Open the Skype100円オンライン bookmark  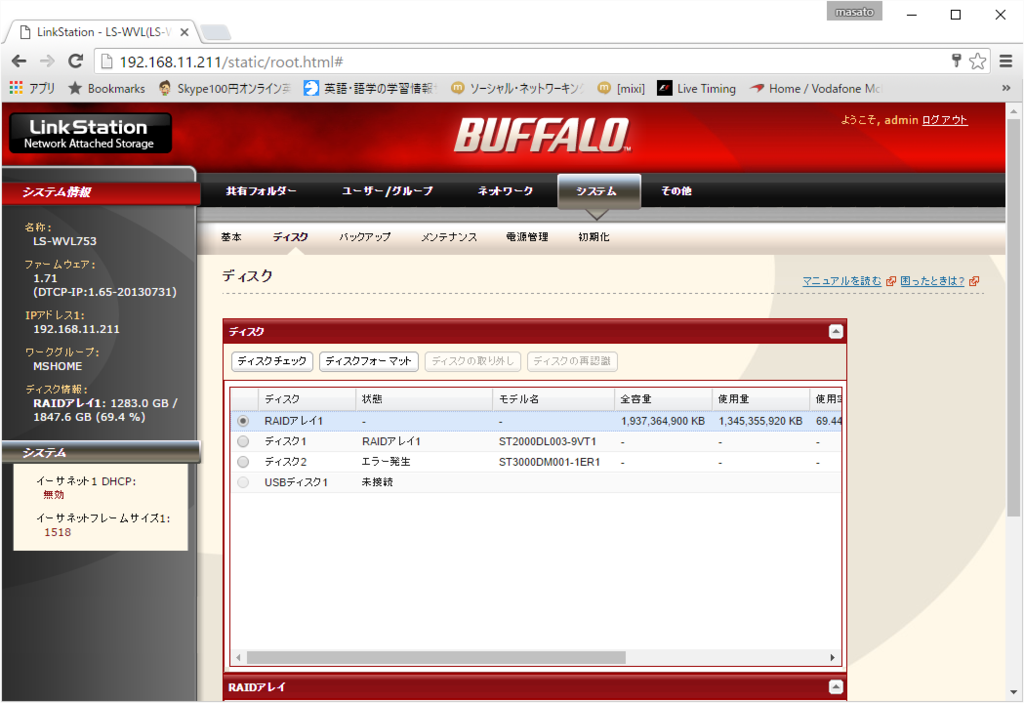[x=225, y=88]
